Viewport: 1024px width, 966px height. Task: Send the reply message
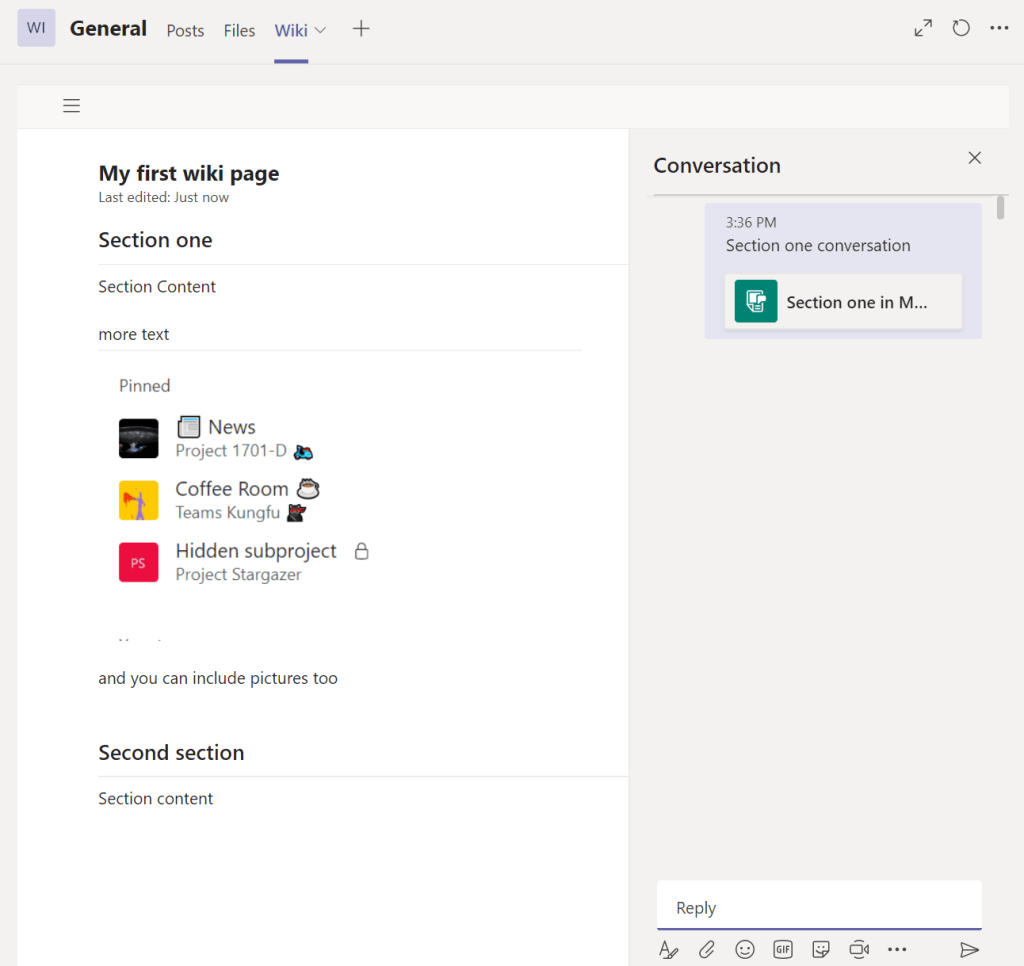tap(968, 950)
